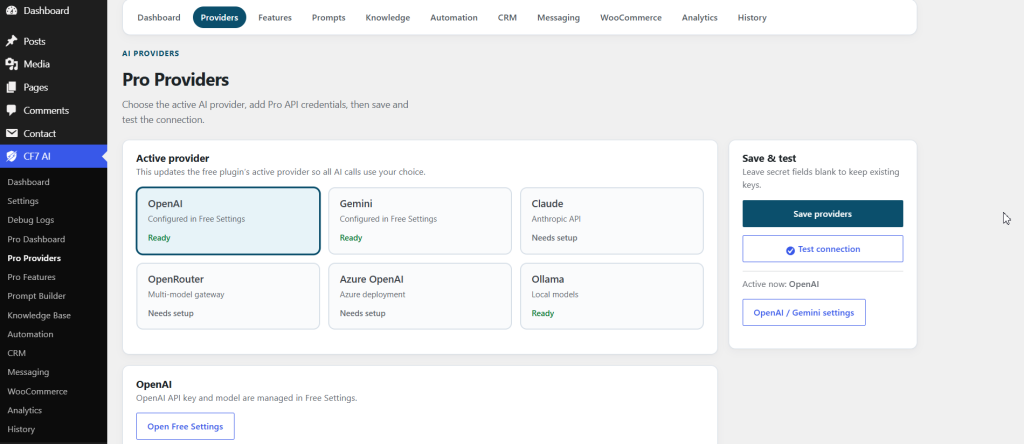
Task: Switch to the Features tab
Action: click(275, 18)
